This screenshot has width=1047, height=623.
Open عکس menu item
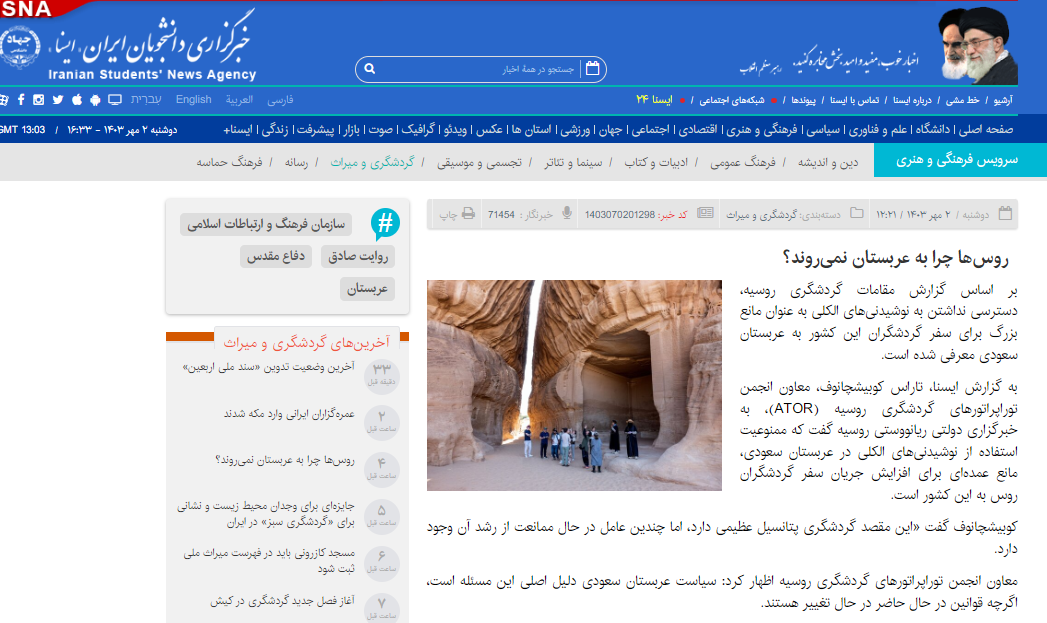click(x=489, y=130)
